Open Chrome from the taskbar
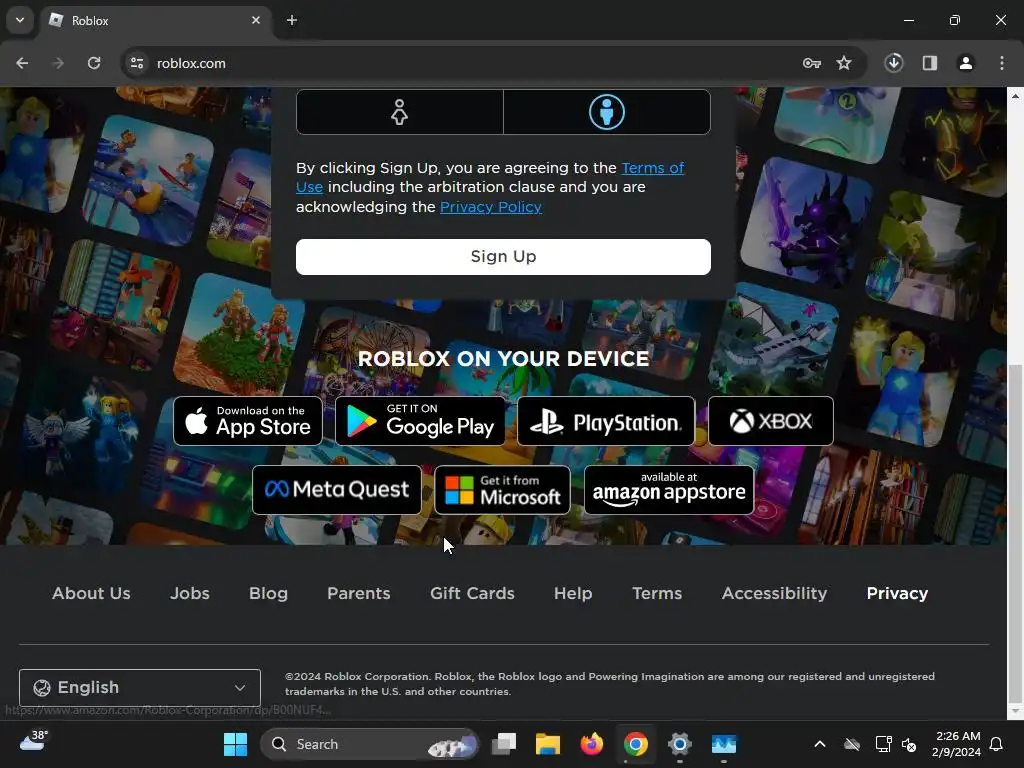This screenshot has height=768, width=1024. 635,744
